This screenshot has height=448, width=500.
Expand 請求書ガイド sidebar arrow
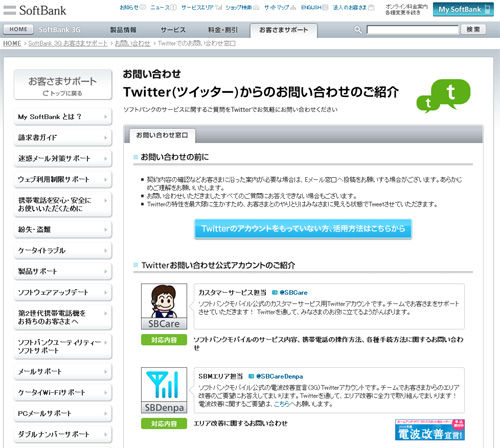[x=106, y=138]
